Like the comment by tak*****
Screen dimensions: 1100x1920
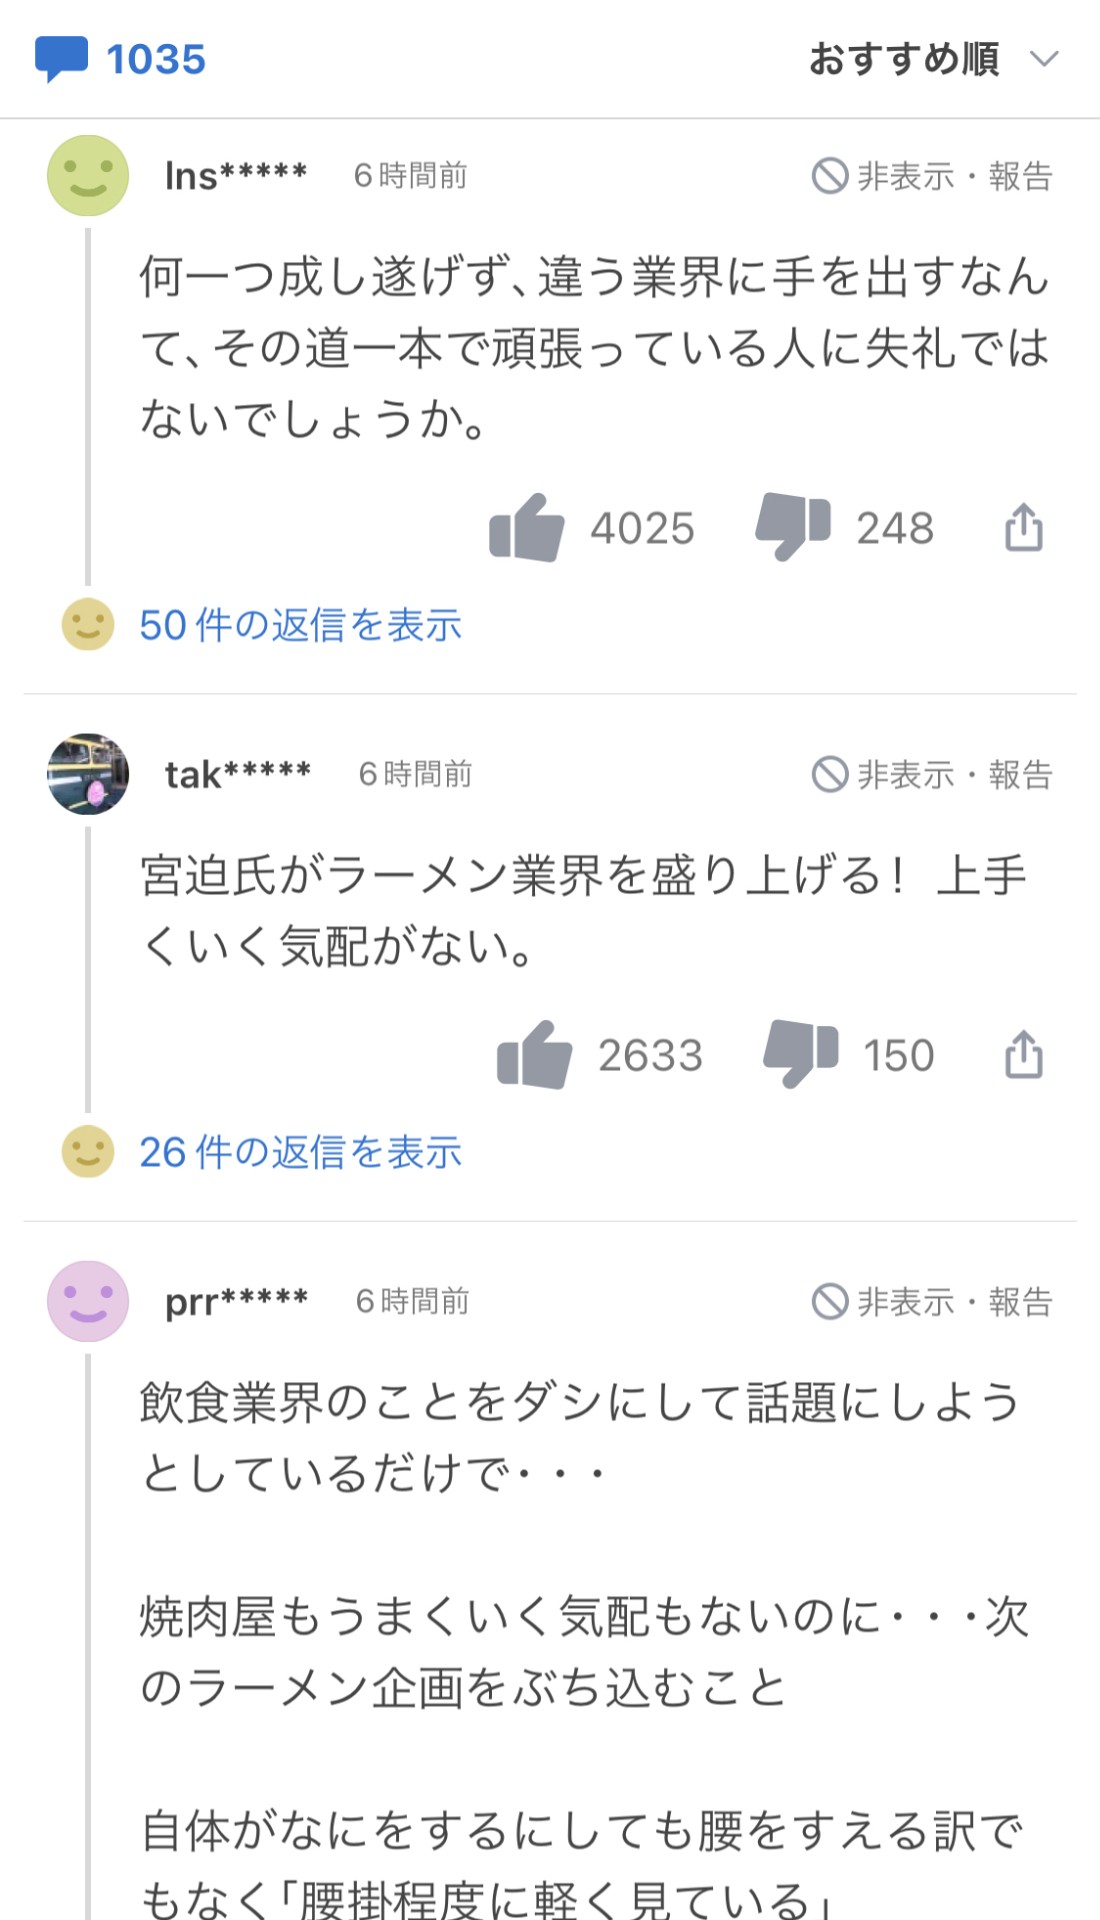[535, 1054]
